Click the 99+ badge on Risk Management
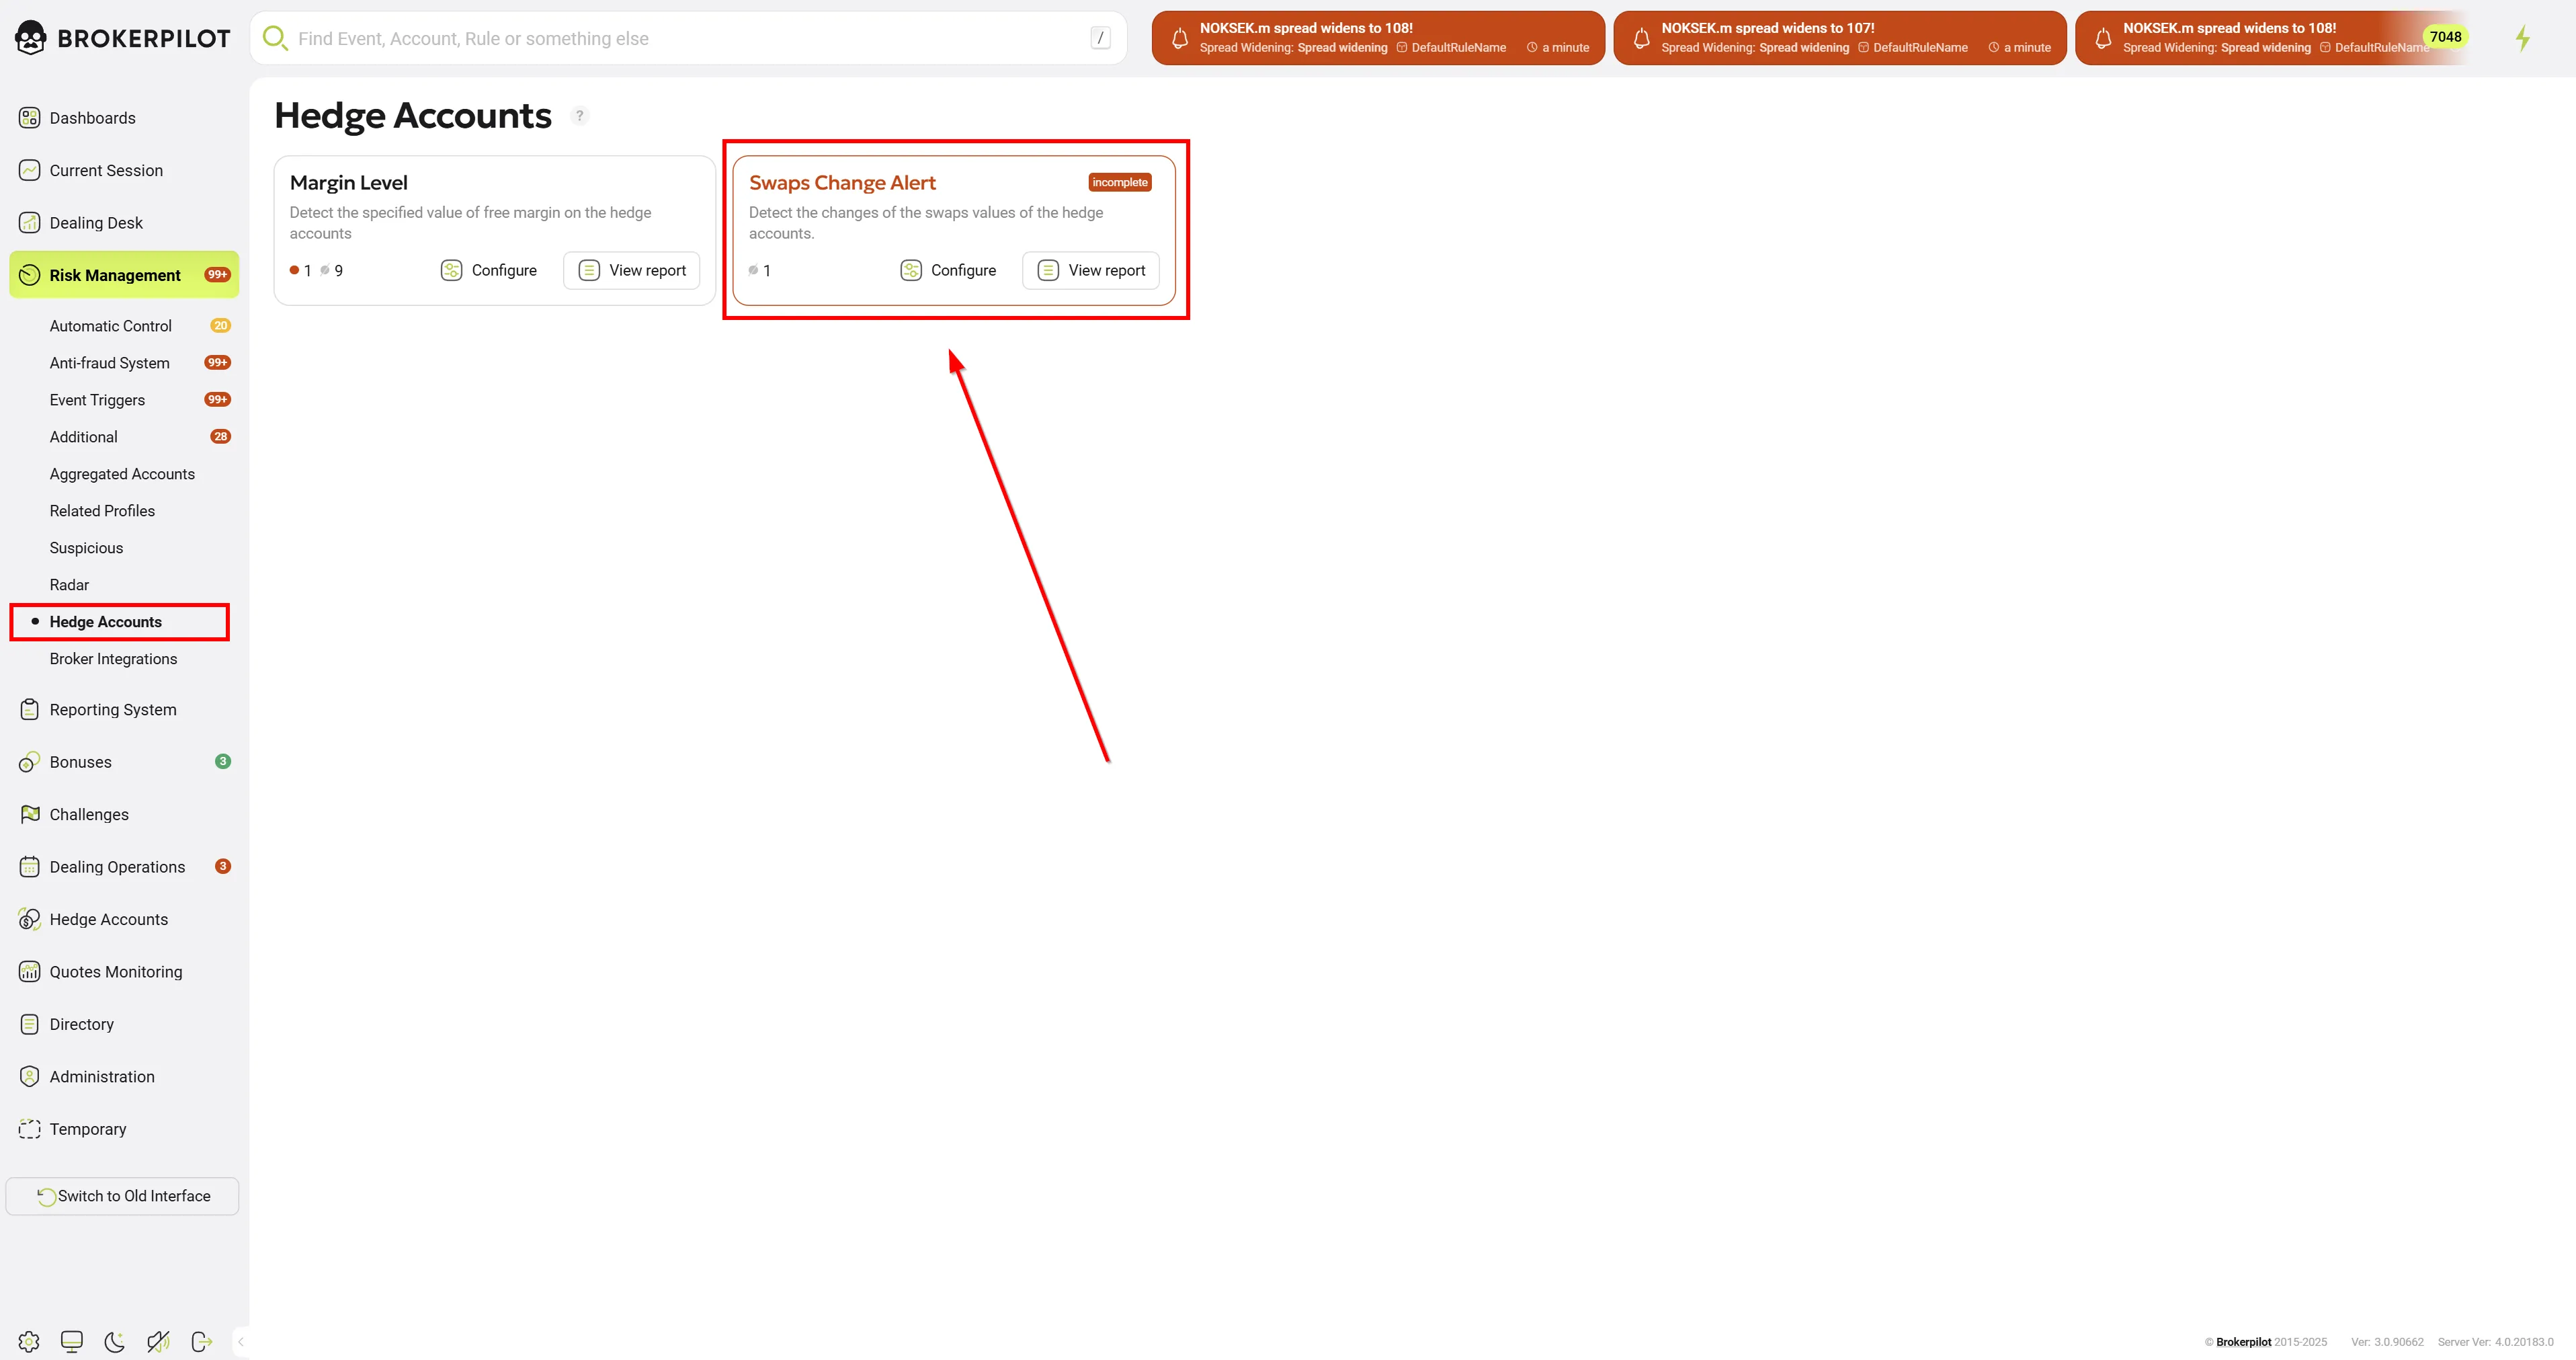The image size is (2576, 1360). pyautogui.click(x=217, y=275)
